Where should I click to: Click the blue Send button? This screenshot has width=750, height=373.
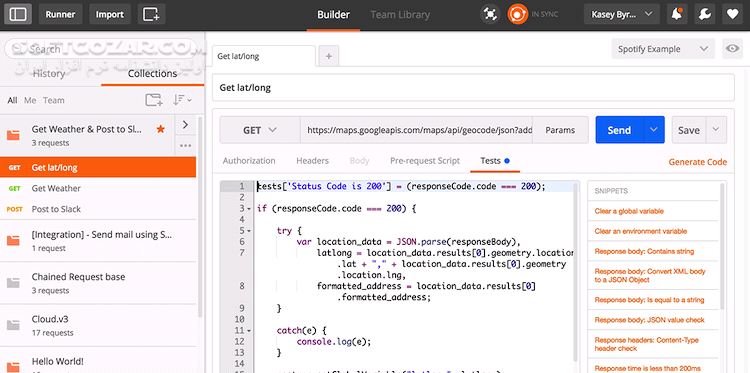pyautogui.click(x=619, y=130)
